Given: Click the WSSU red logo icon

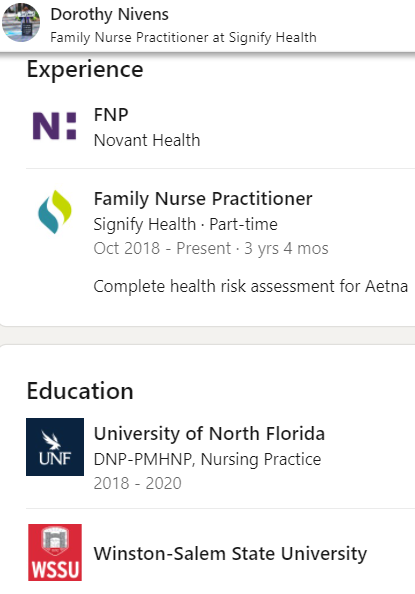Looking at the screenshot, I should point(55,552).
